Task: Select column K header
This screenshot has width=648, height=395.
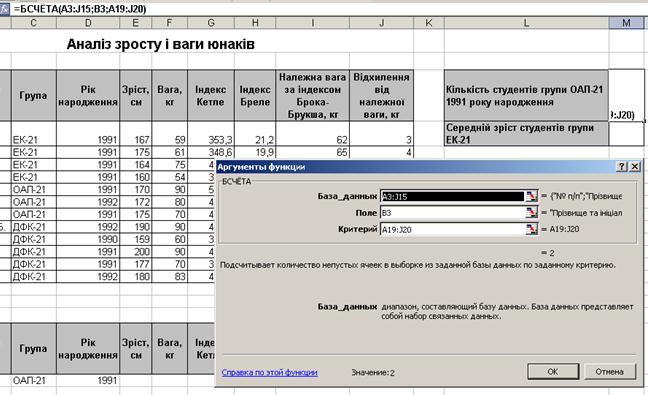Action: click(429, 23)
